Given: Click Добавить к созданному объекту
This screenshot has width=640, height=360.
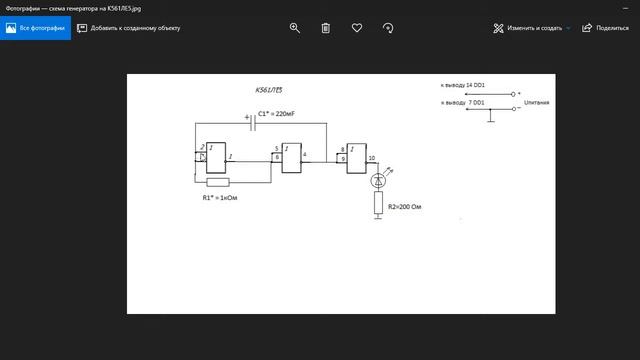Looking at the screenshot, I should coord(129,28).
